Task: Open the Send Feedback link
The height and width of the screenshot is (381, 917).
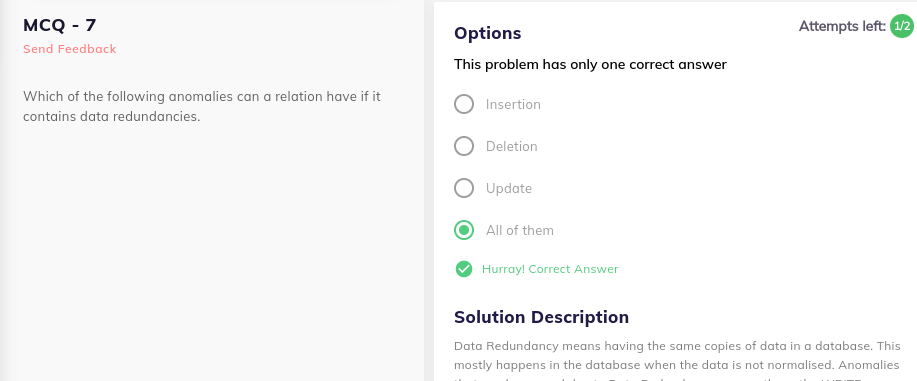Action: 70,49
